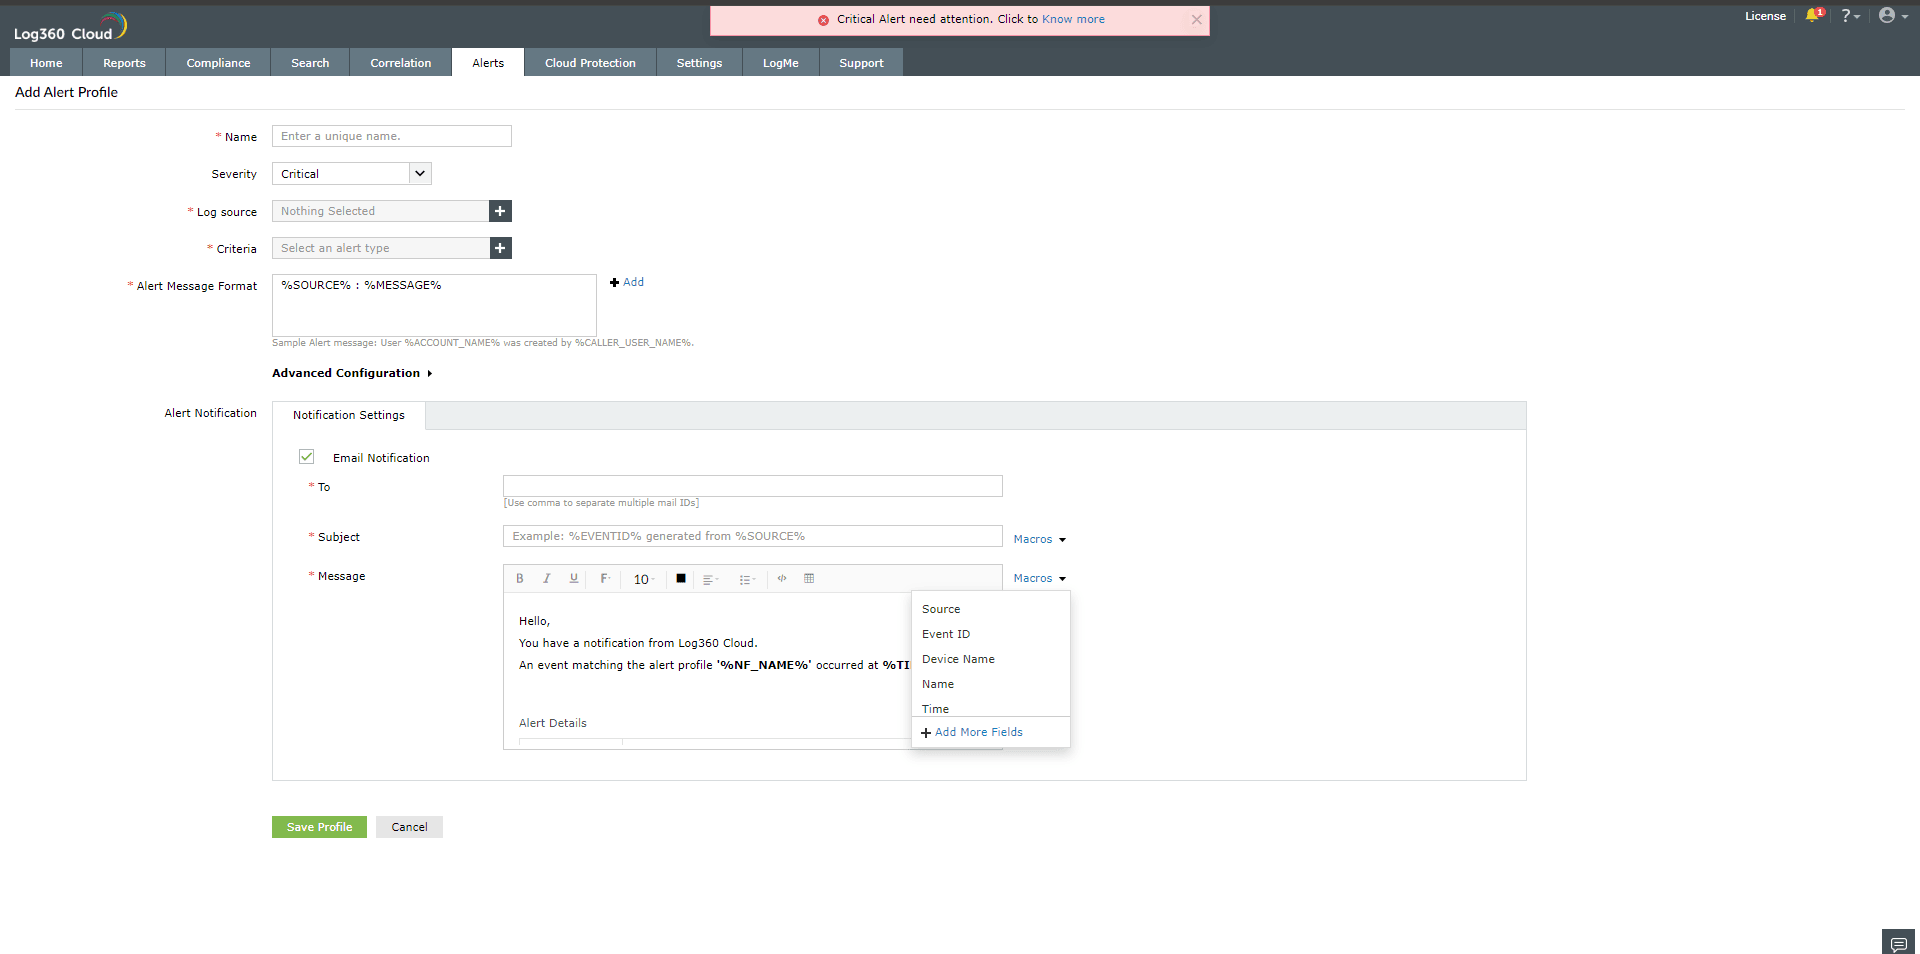The height and width of the screenshot is (954, 1920).
Task: Toggle underline in the message editor
Action: (573, 579)
